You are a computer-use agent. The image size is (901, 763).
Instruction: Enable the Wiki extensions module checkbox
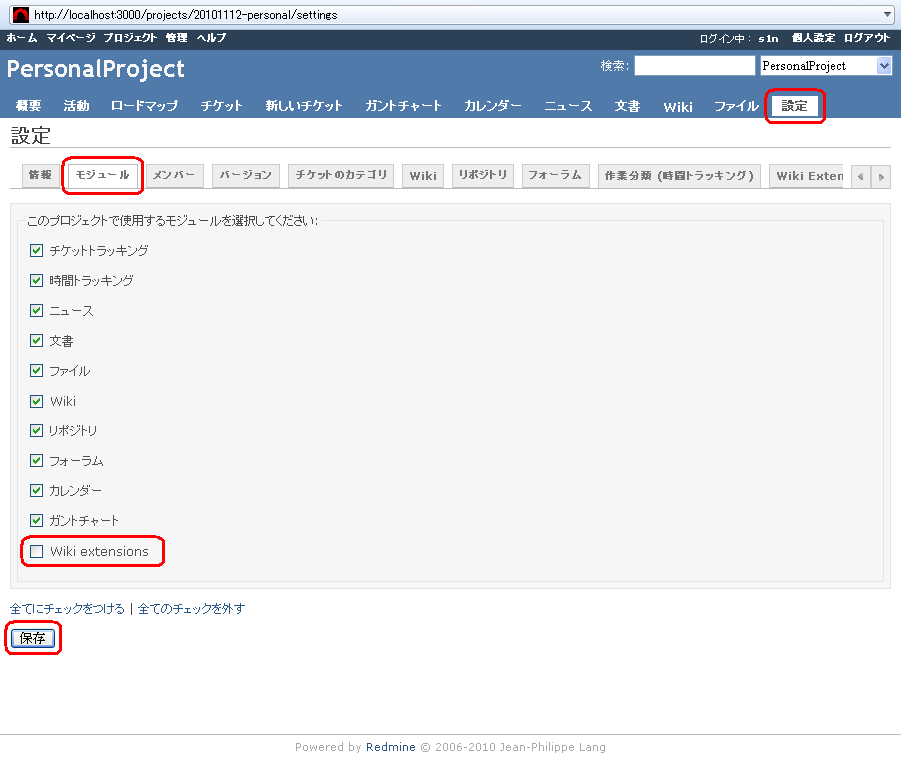point(37,551)
